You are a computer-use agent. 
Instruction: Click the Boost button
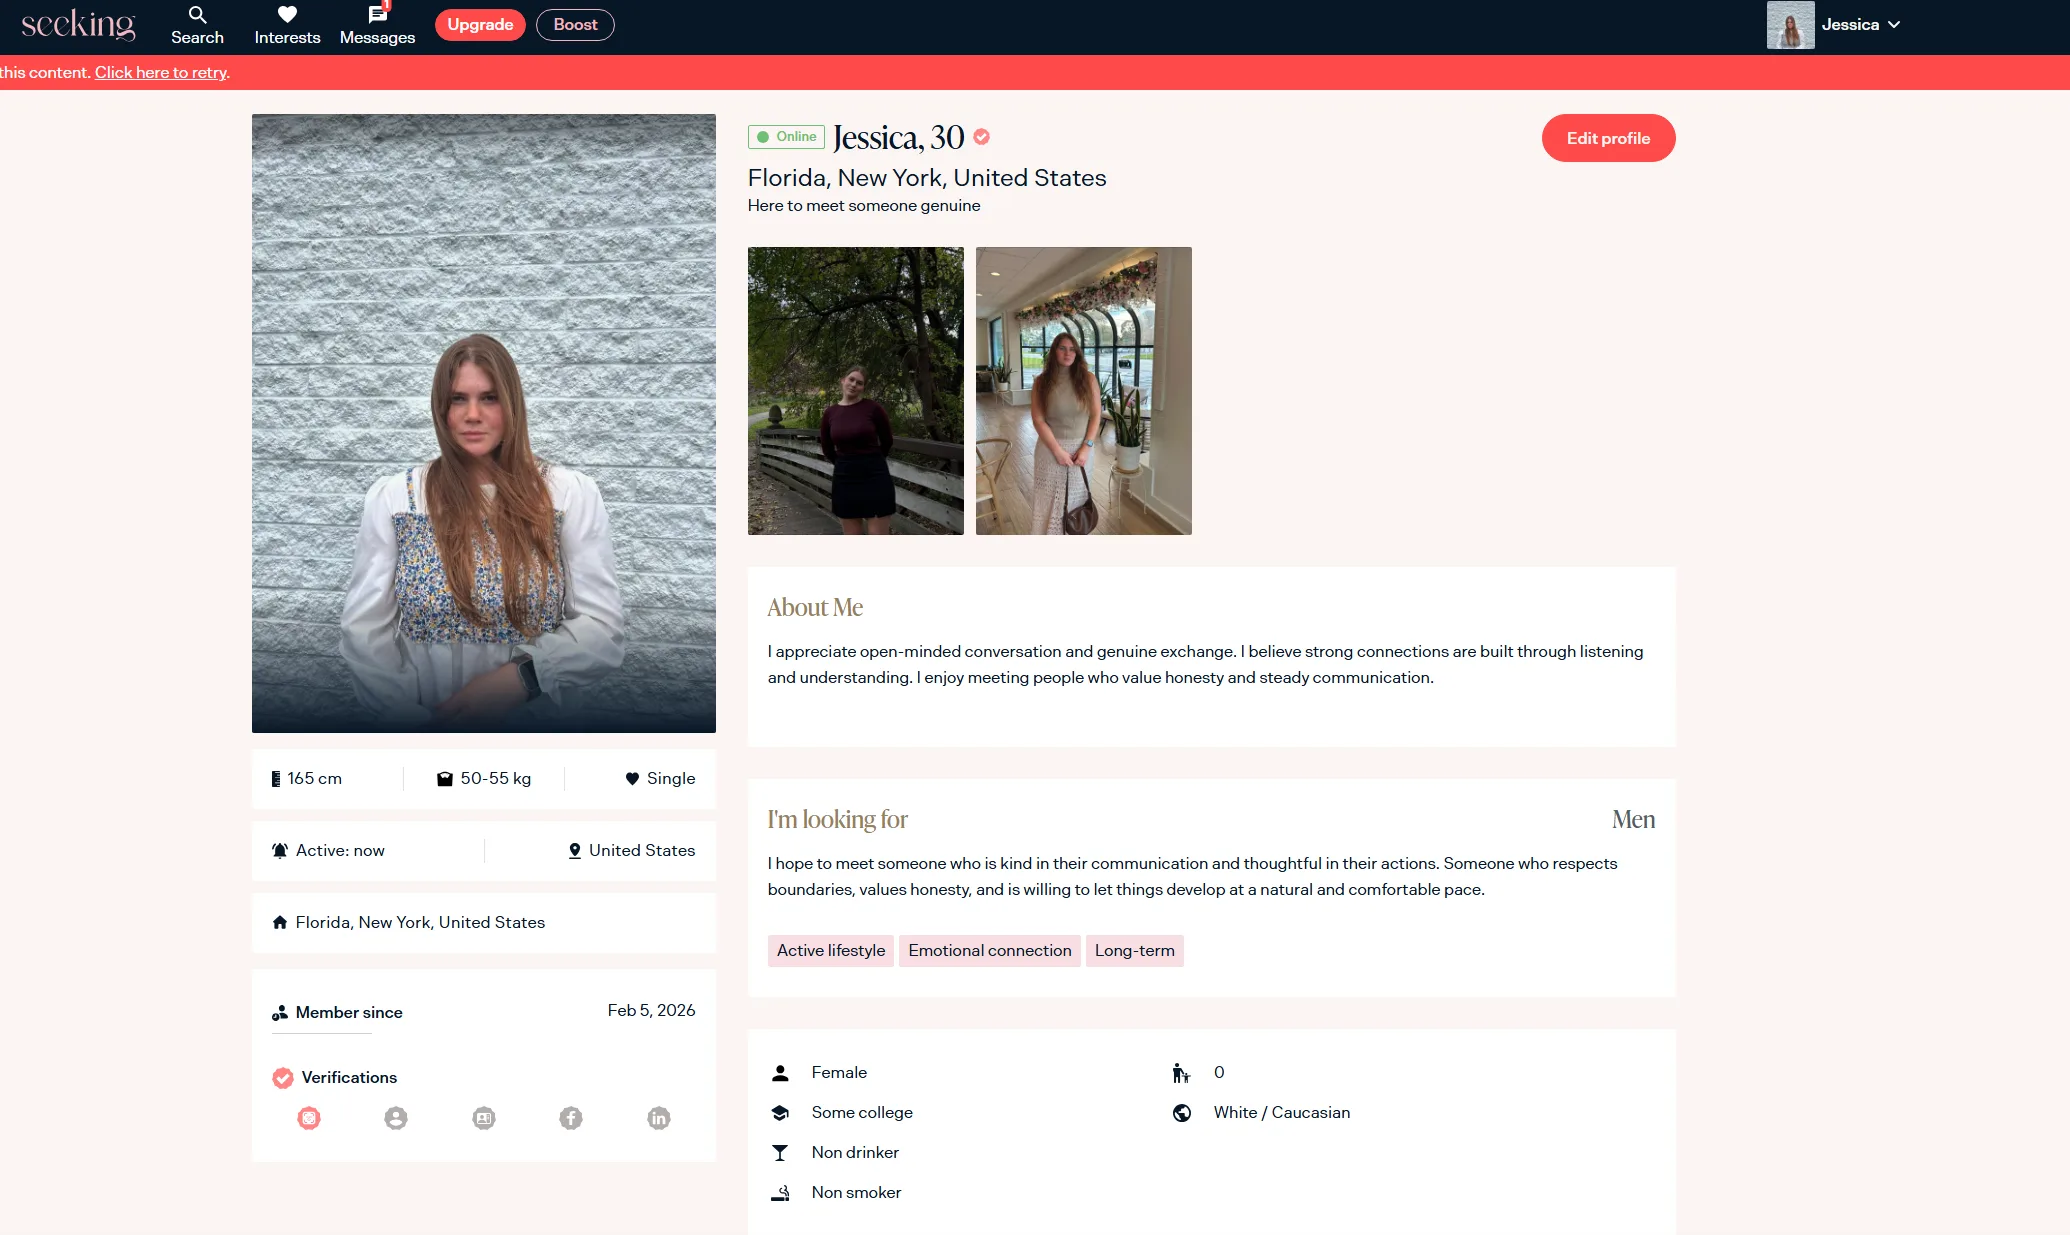coord(575,25)
